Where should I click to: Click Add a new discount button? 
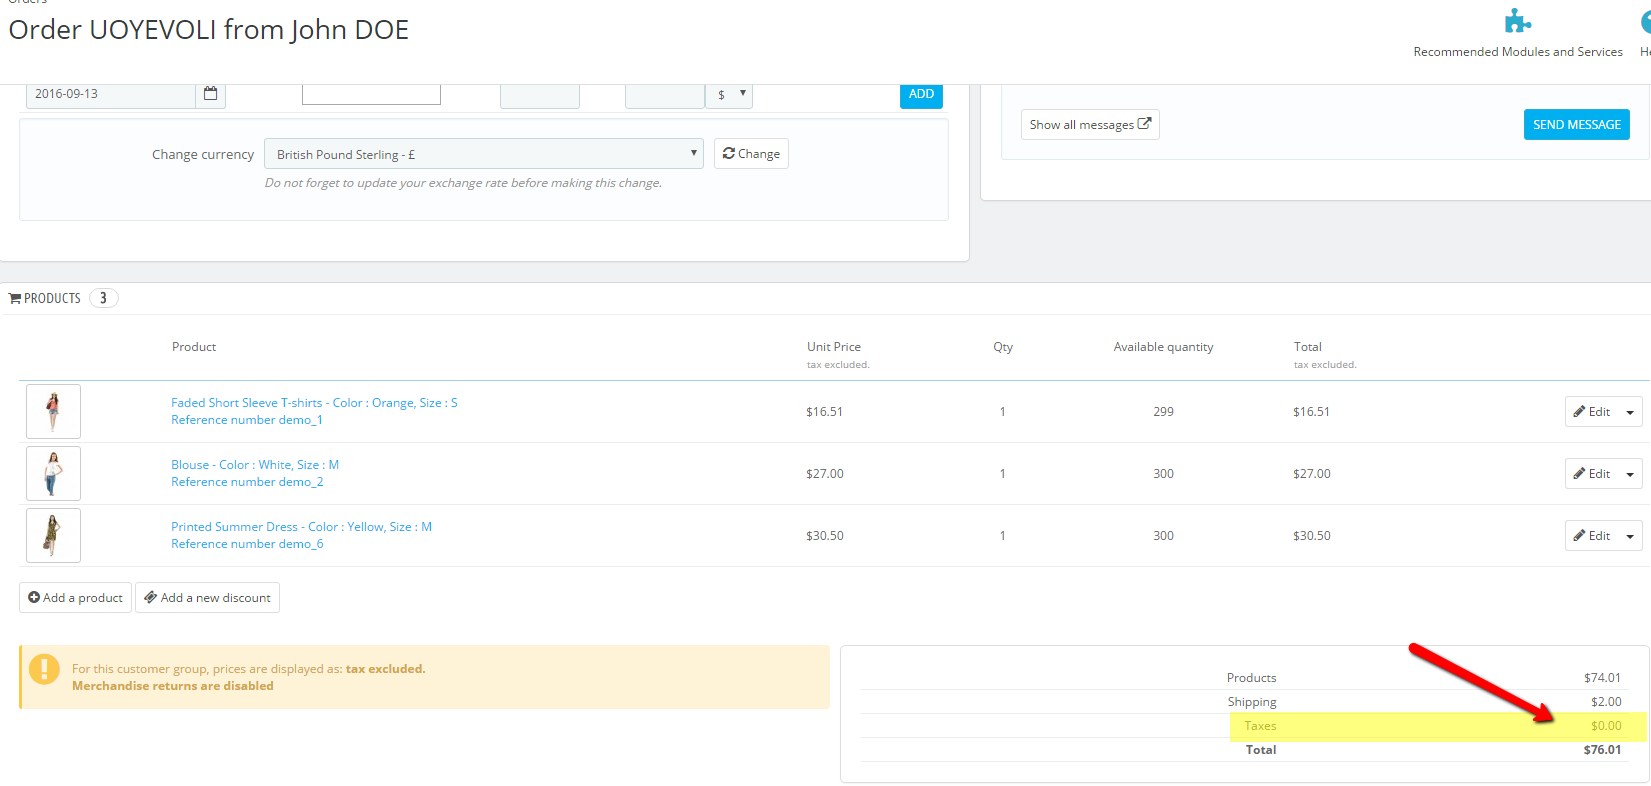(207, 598)
